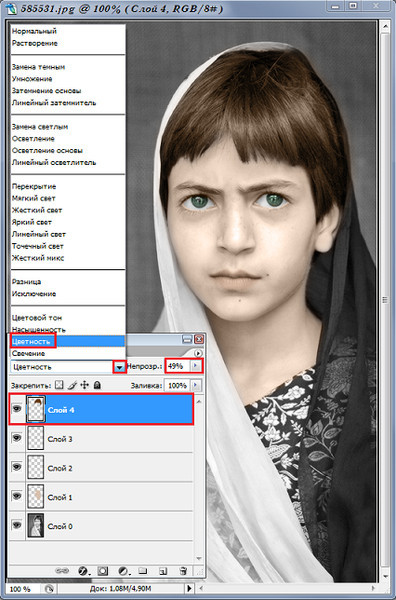Choose Исключение blend mode
396x600 pixels.
coord(34,293)
